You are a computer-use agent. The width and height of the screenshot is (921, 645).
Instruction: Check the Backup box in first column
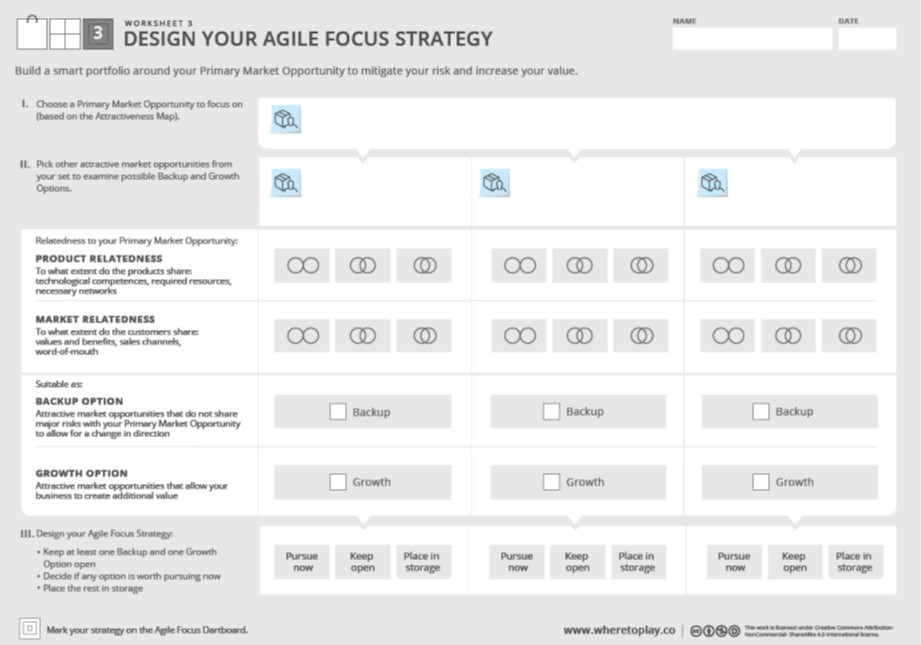[338, 411]
